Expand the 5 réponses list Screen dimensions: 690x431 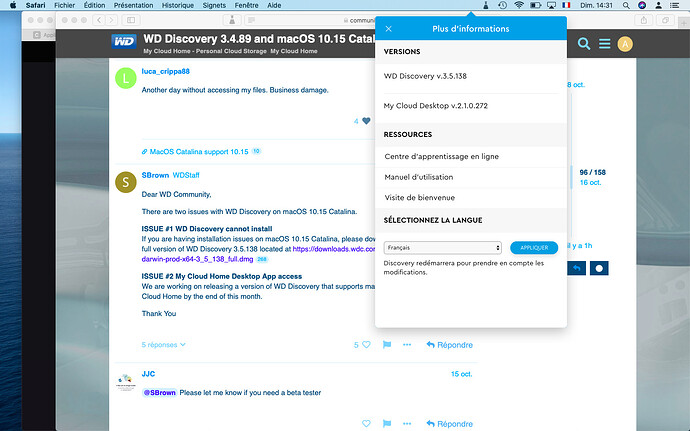[x=163, y=345]
